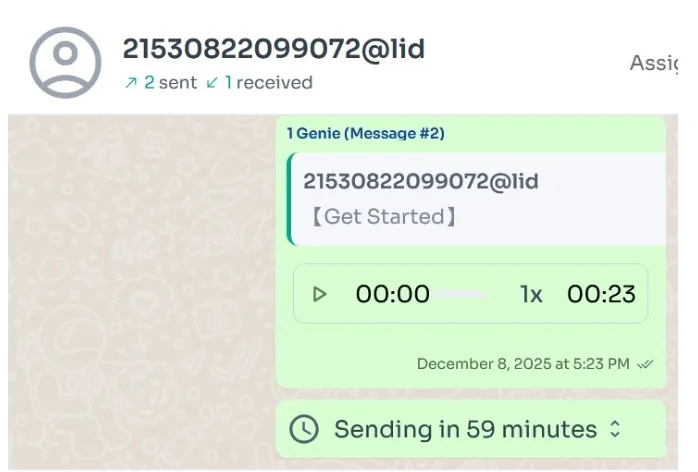Click the sent arrow icon in the header
The width and height of the screenshot is (698, 472).
(x=130, y=83)
